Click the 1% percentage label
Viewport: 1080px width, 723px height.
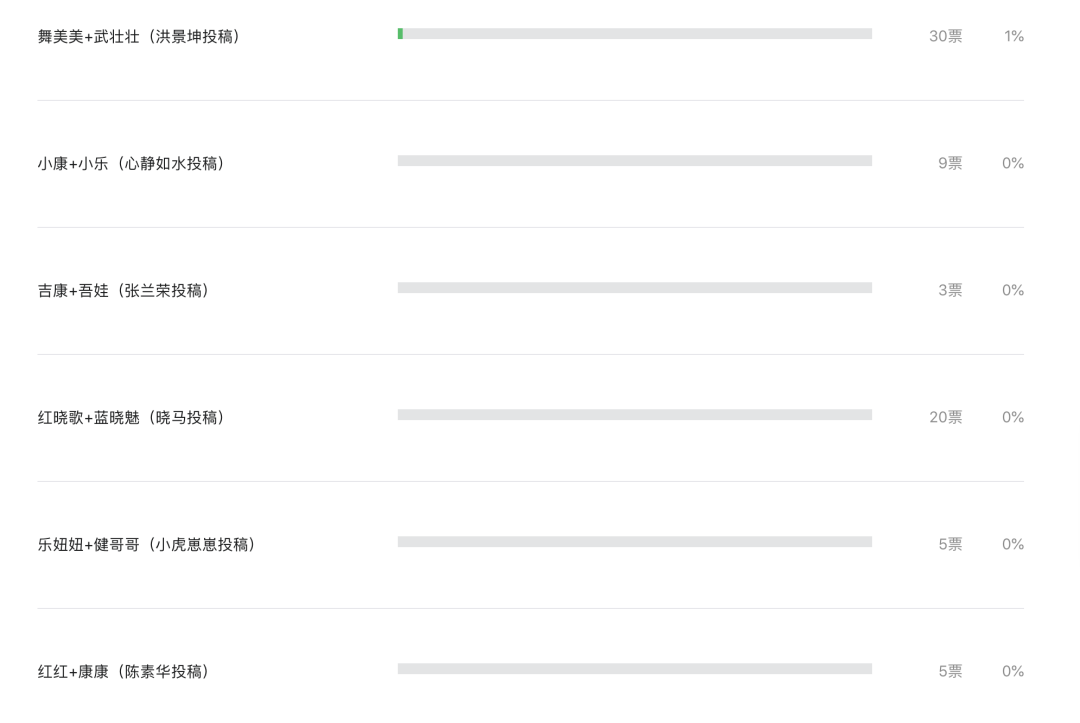tap(1014, 36)
